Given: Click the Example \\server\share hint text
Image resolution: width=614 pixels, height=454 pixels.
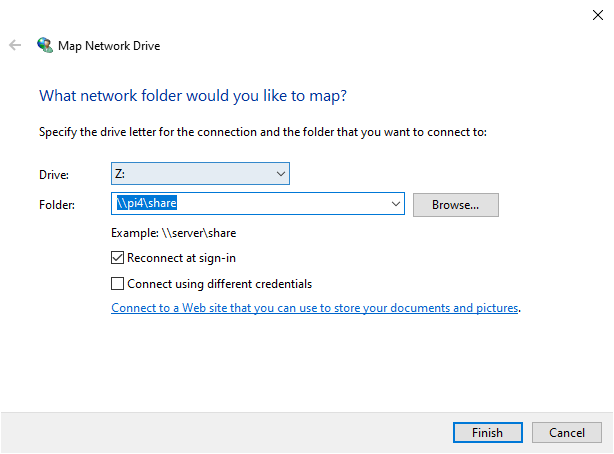Looking at the screenshot, I should pos(174,233).
